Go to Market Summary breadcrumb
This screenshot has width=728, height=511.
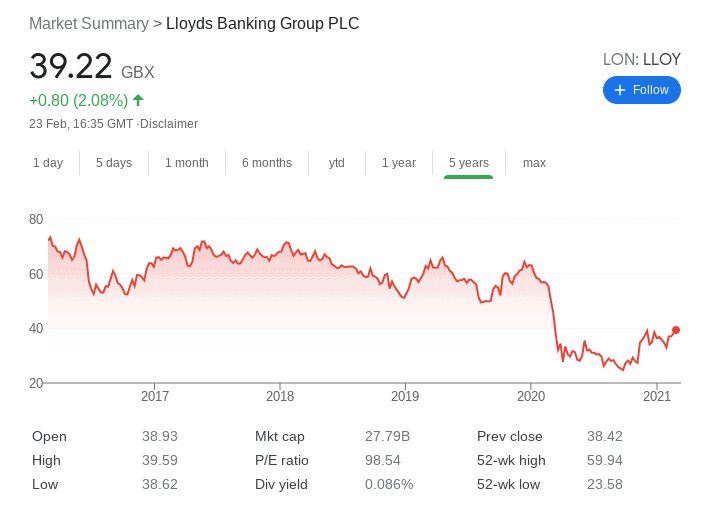89,24
